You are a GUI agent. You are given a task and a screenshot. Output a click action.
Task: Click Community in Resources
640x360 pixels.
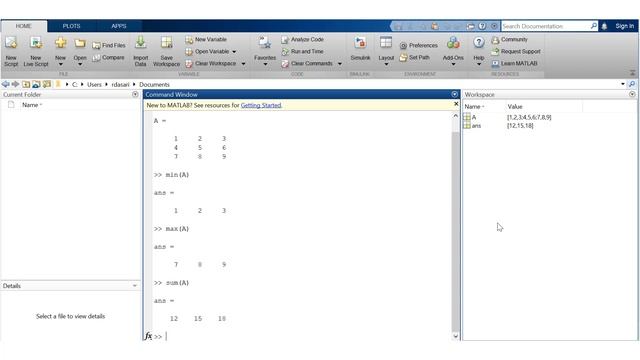pyautogui.click(x=509, y=40)
